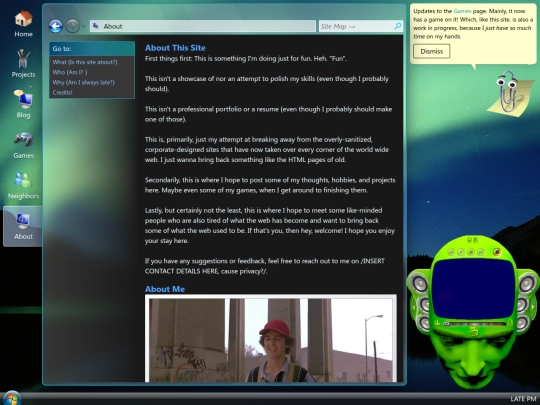Image resolution: width=540 pixels, height=405 pixels.
Task: Click left arrow beside media player speakers
Action: pos(414,308)
